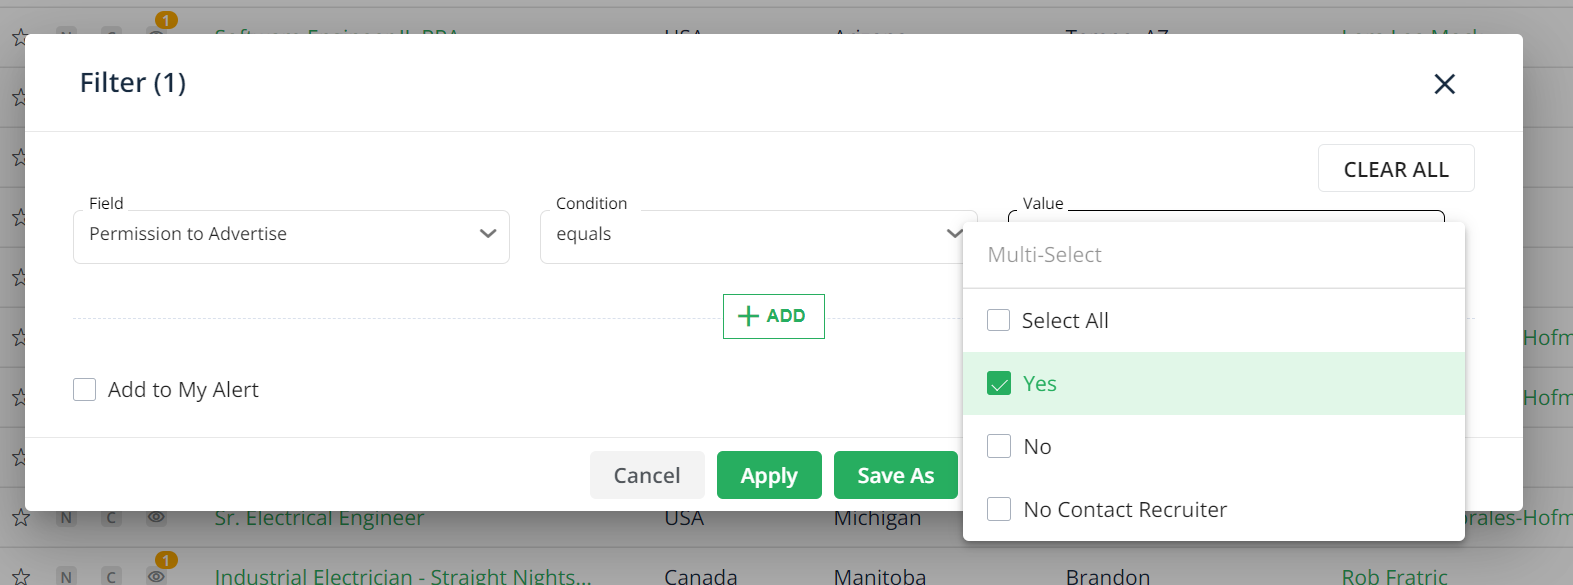Click CLEAR ALL to reset filters

(1395, 169)
